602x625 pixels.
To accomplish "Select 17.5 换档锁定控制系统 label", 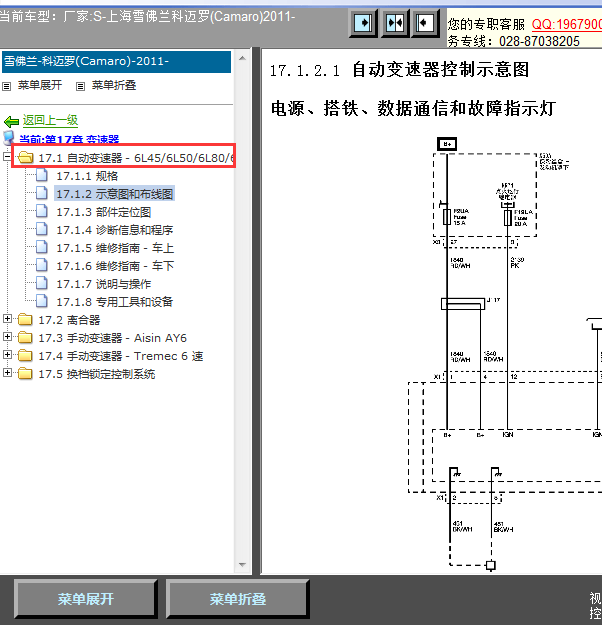I will (97, 374).
